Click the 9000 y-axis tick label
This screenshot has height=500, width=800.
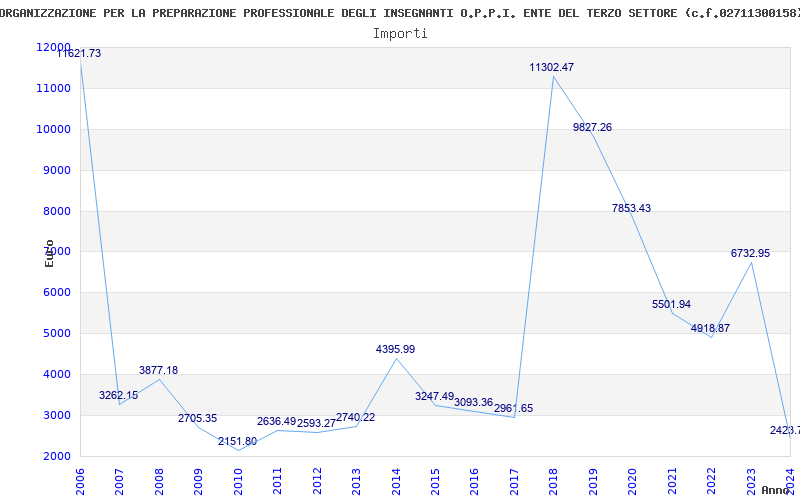click(56, 170)
